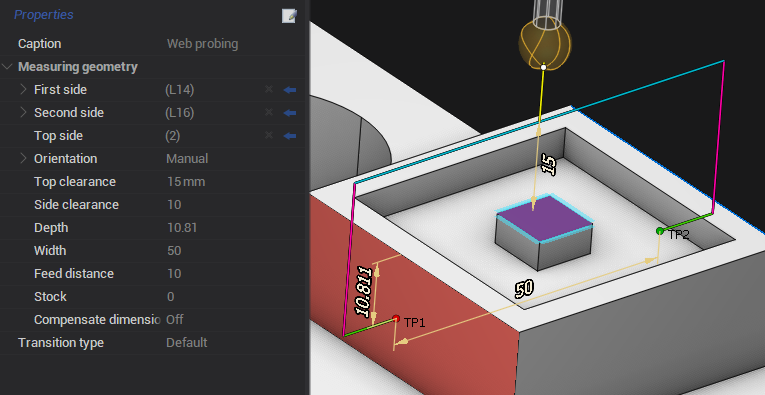Edit the Stock value 0
This screenshot has height=395, width=765.
tap(170, 296)
